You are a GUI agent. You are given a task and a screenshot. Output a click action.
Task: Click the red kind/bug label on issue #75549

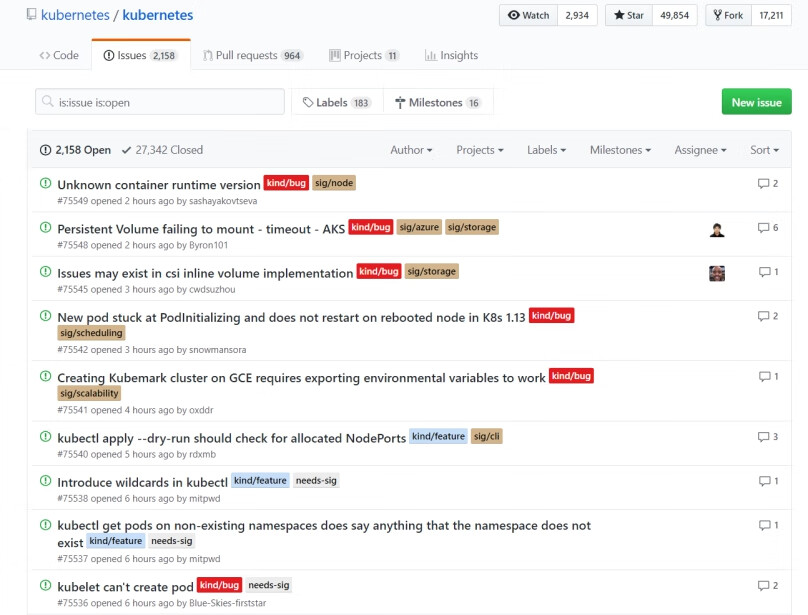click(285, 183)
